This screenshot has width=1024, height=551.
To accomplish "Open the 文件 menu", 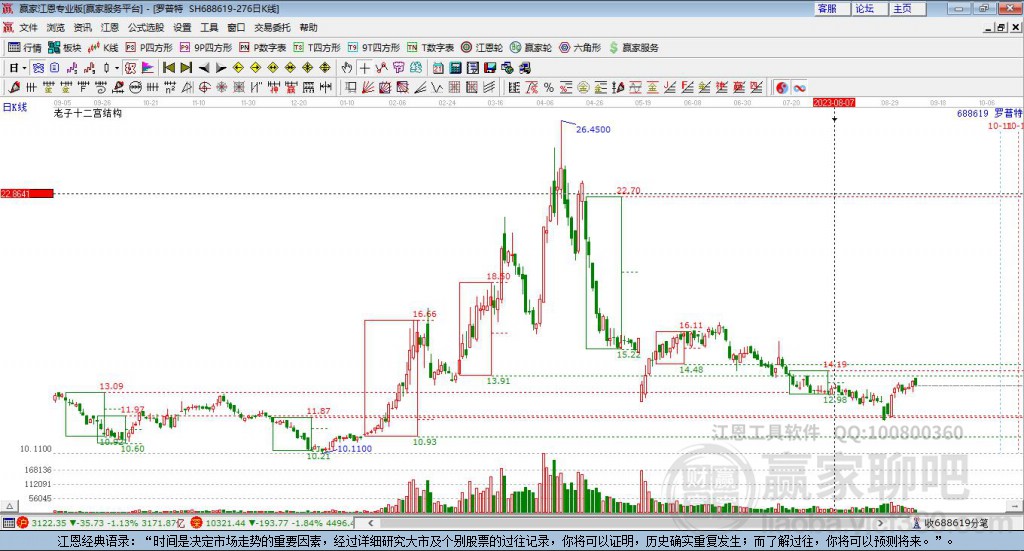I will tap(29, 27).
